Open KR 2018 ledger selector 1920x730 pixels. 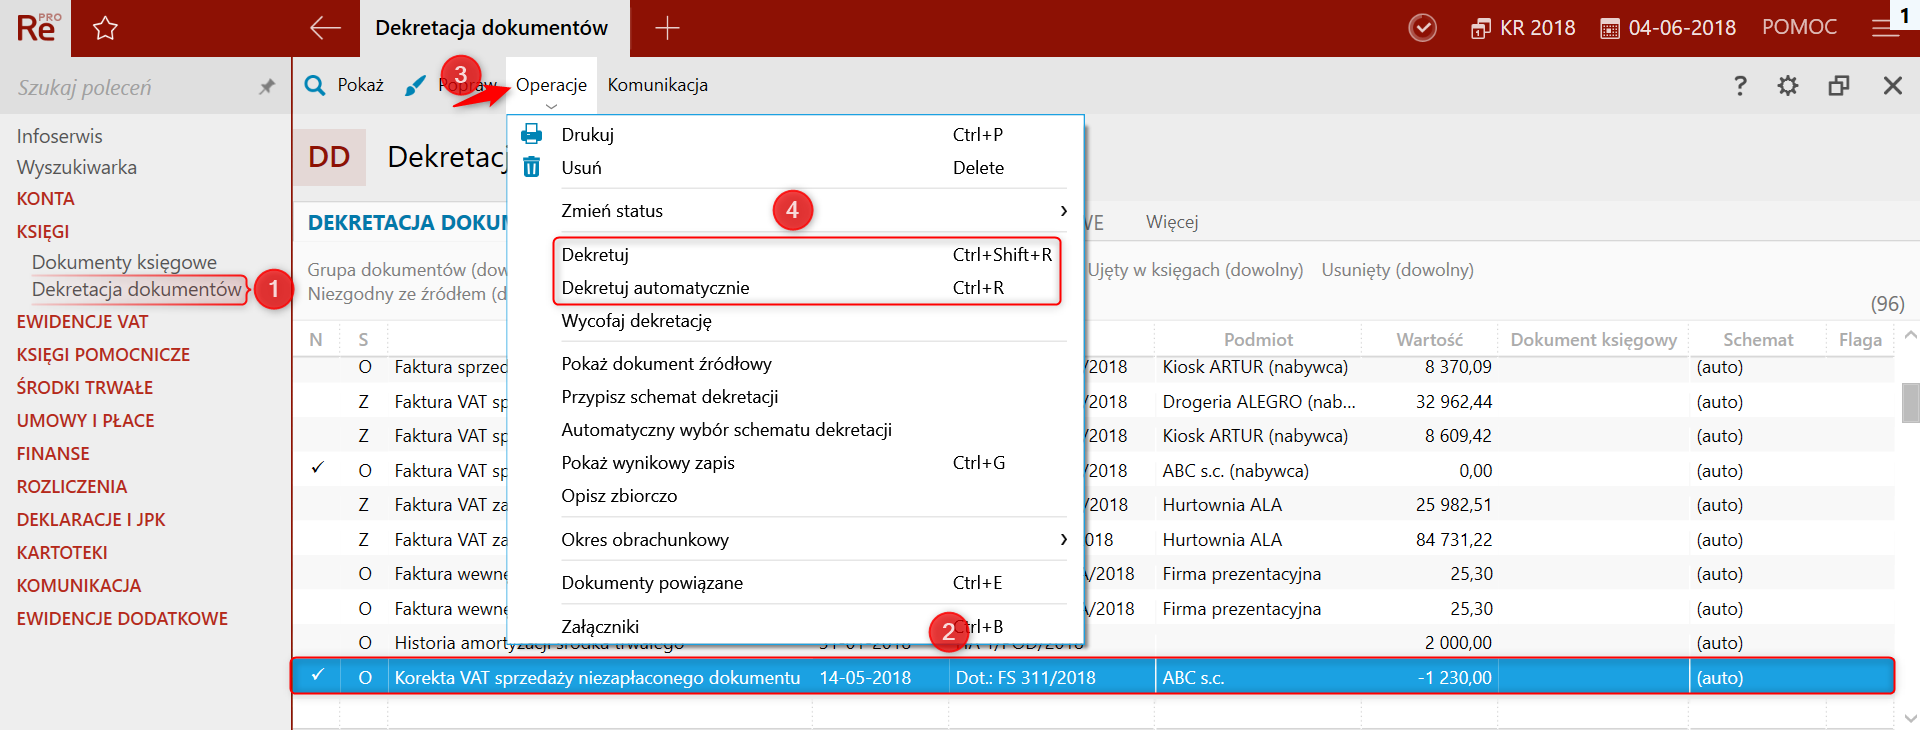pos(1523,28)
